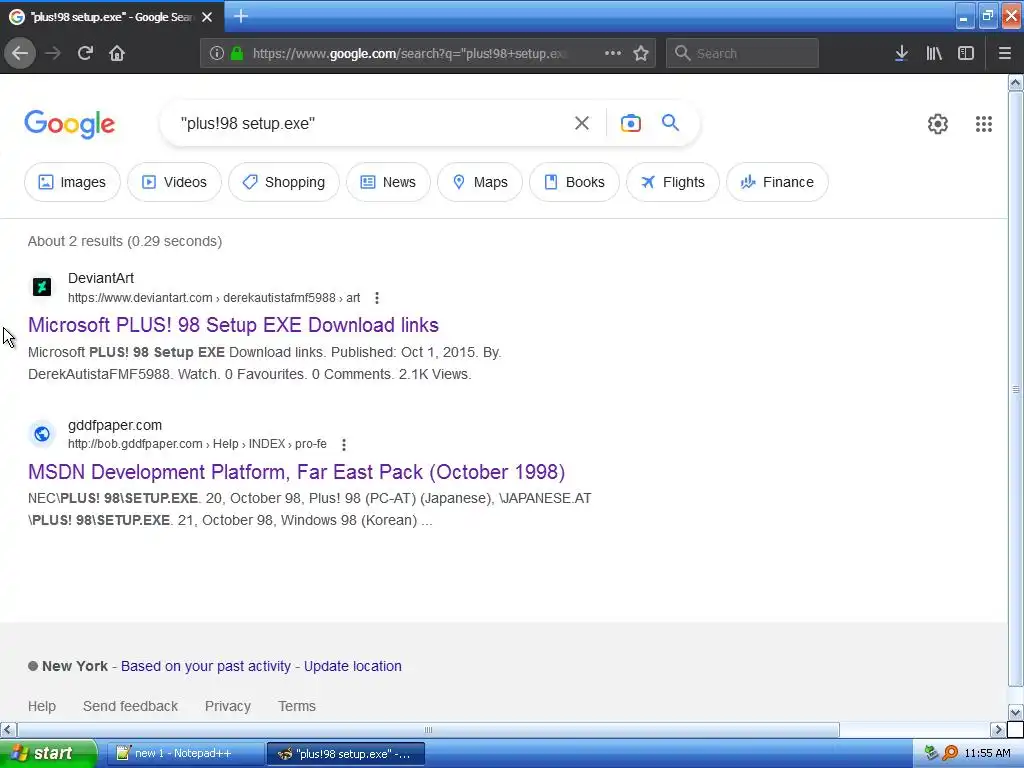Open Microsoft PLUS! 98 Setup EXE link
Image resolution: width=1024 pixels, height=768 pixels.
coord(233,325)
